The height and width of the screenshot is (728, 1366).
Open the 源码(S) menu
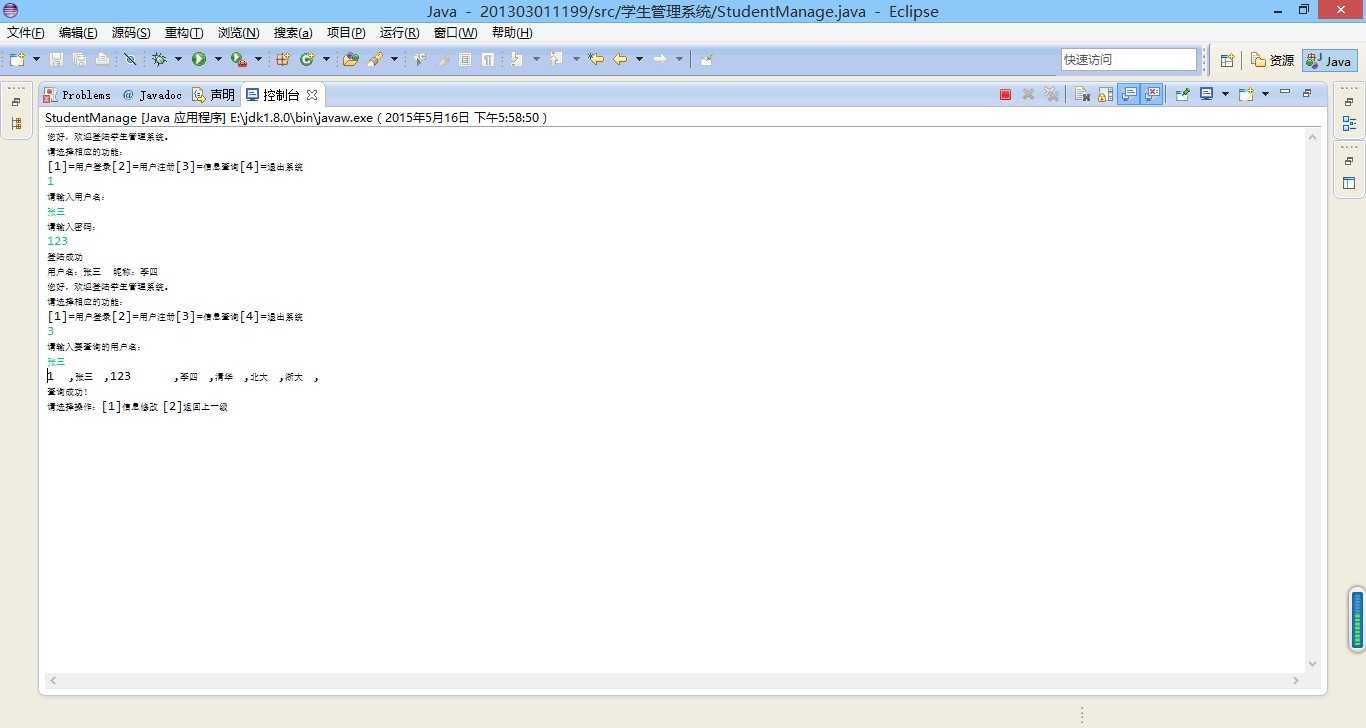[130, 33]
